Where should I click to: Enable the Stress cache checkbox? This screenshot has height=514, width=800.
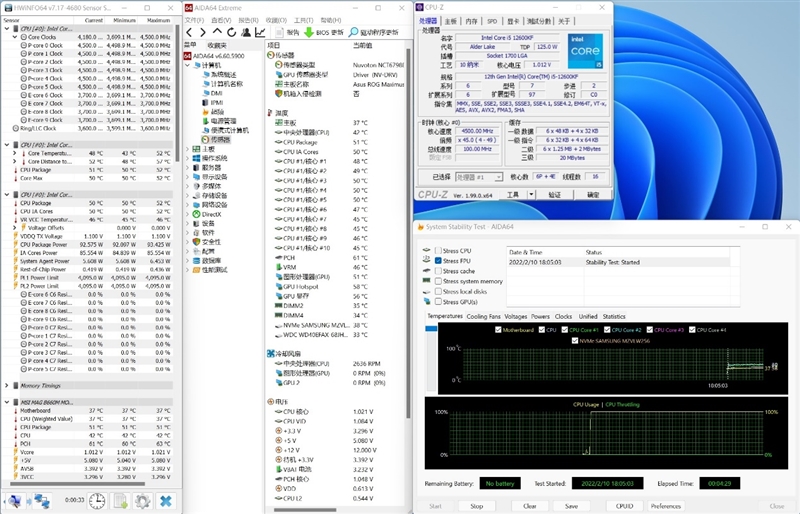(438, 271)
